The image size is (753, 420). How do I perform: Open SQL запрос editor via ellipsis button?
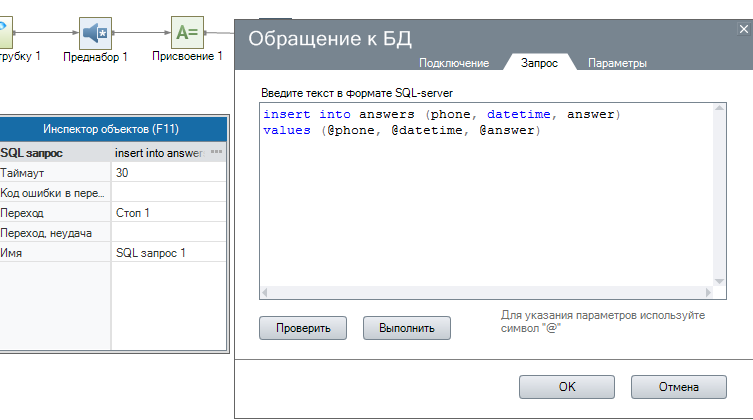(216, 152)
